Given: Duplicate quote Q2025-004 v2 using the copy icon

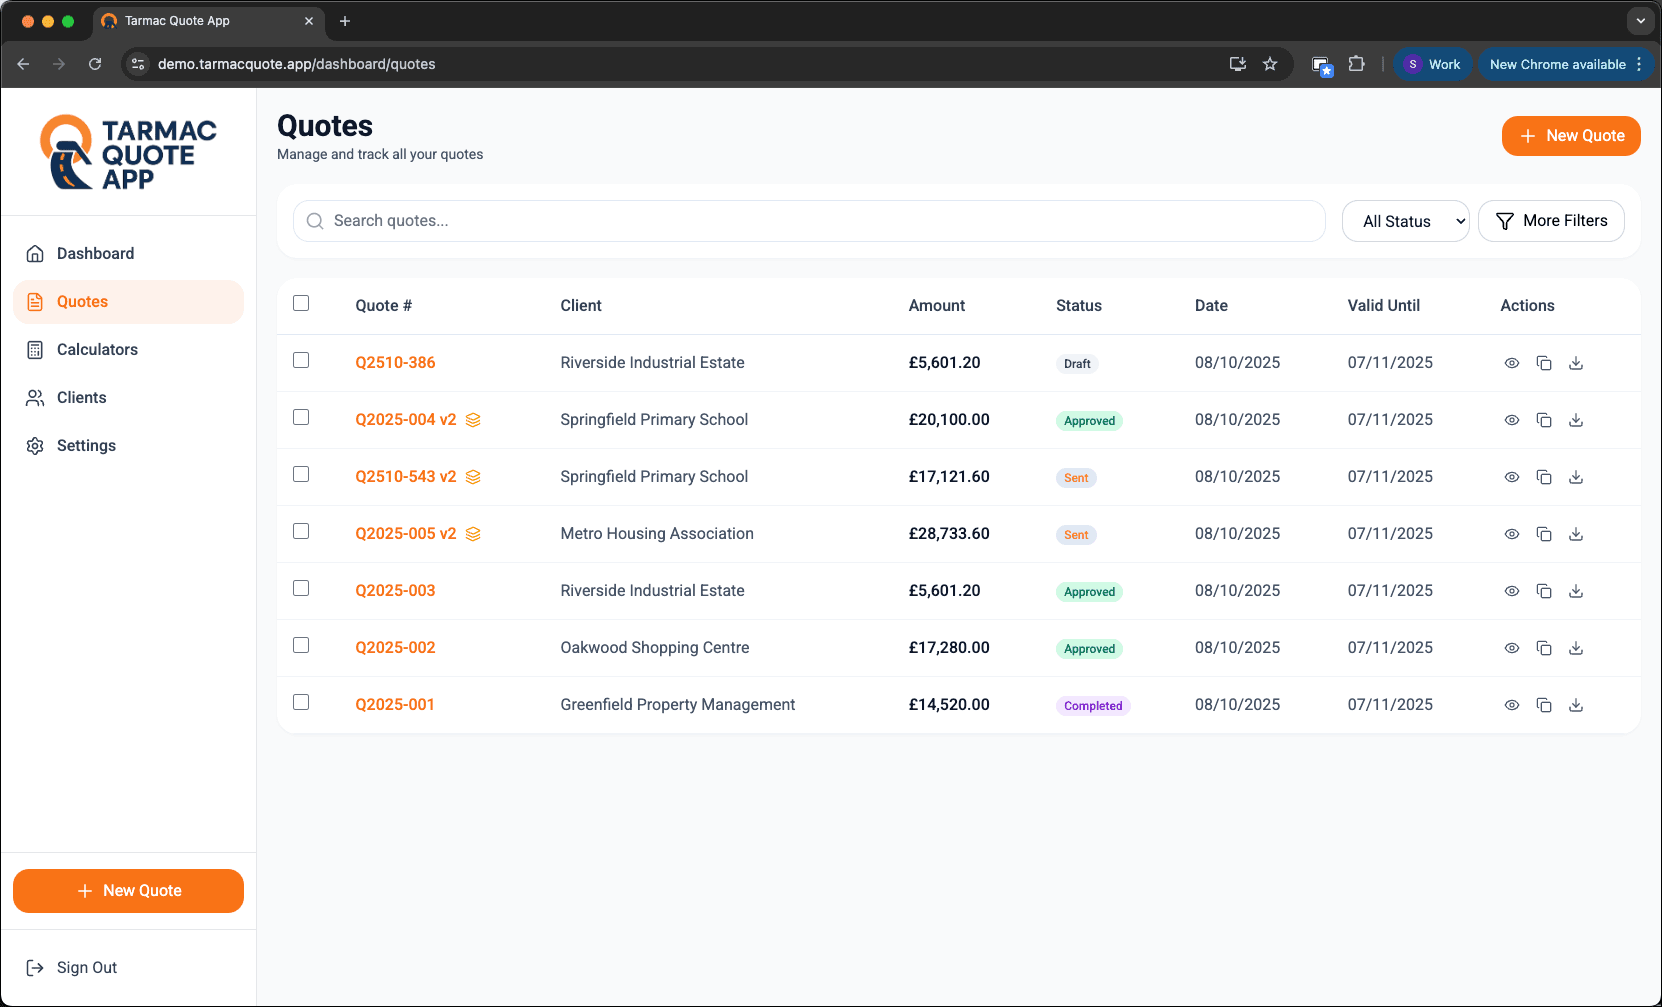Looking at the screenshot, I should [x=1543, y=420].
